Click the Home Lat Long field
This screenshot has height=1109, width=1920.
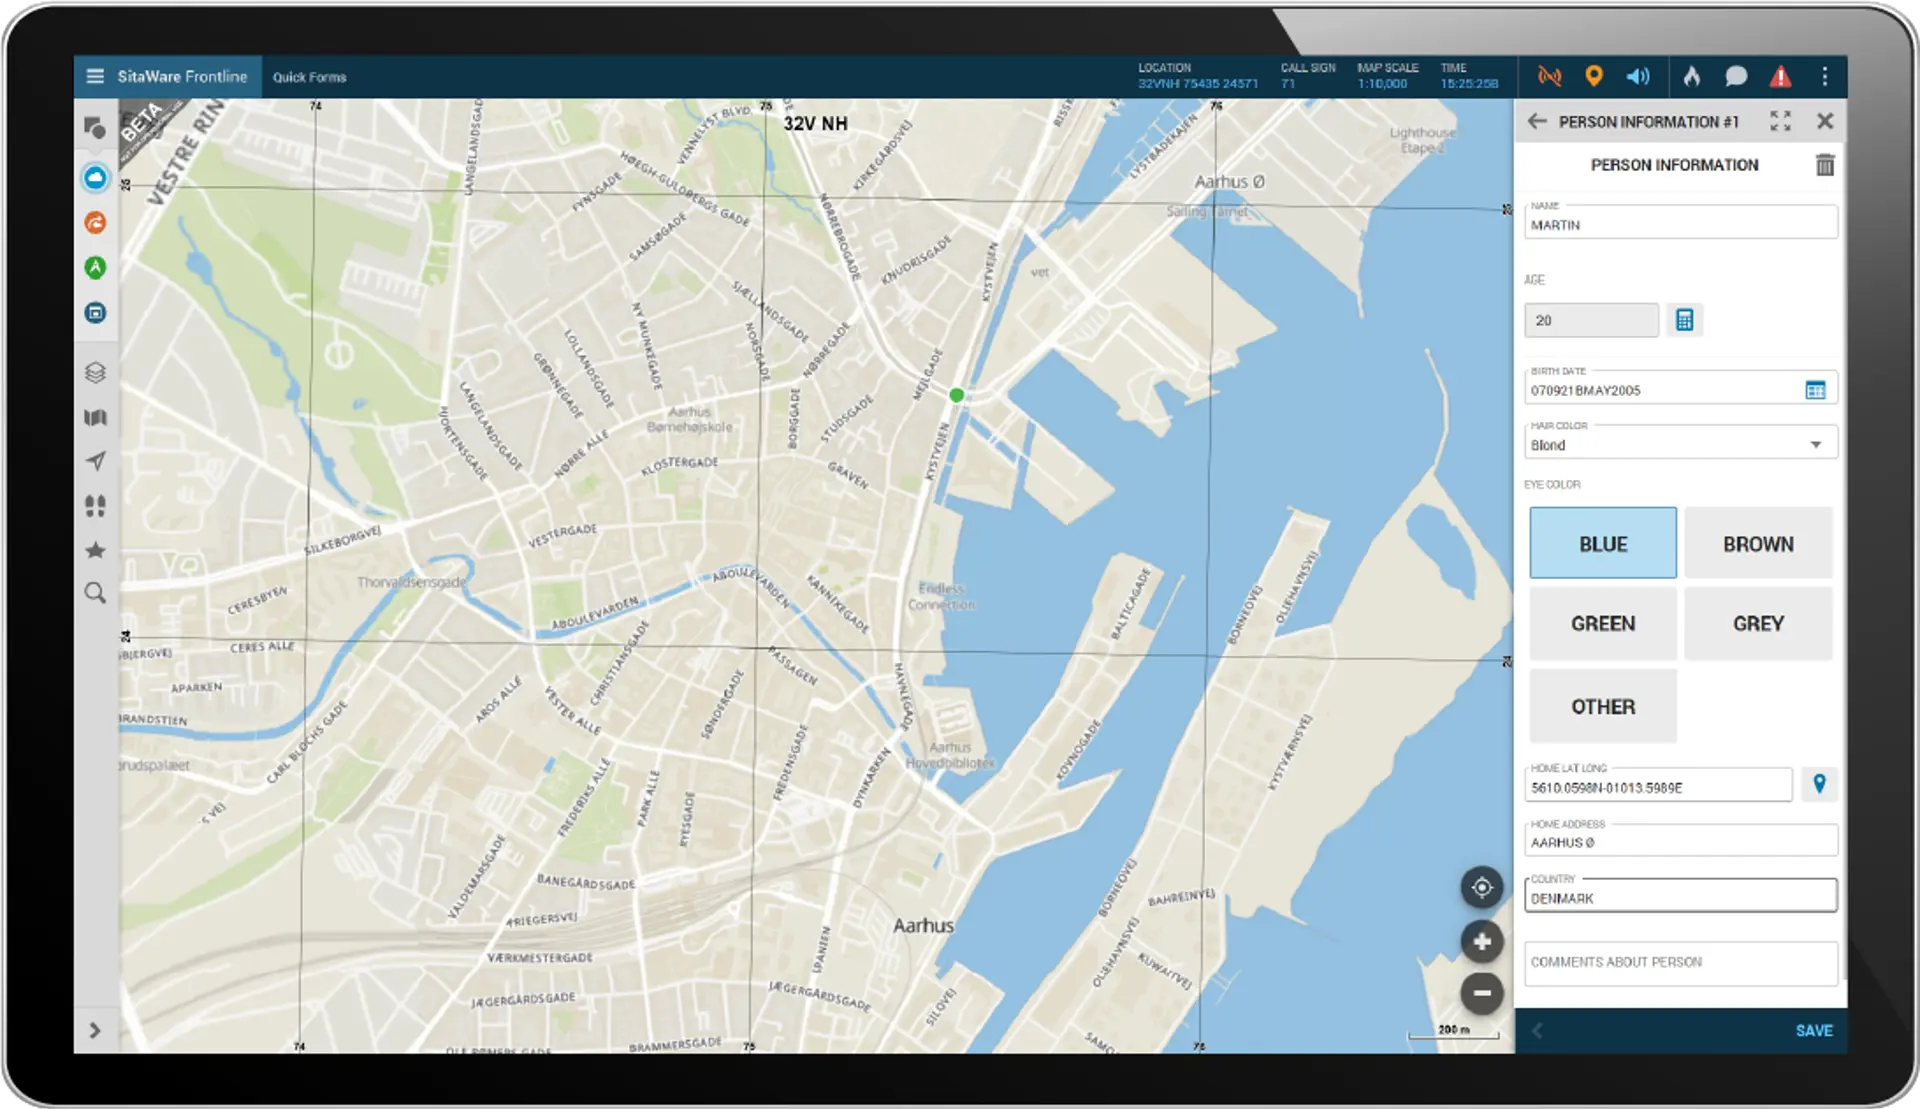1658,786
